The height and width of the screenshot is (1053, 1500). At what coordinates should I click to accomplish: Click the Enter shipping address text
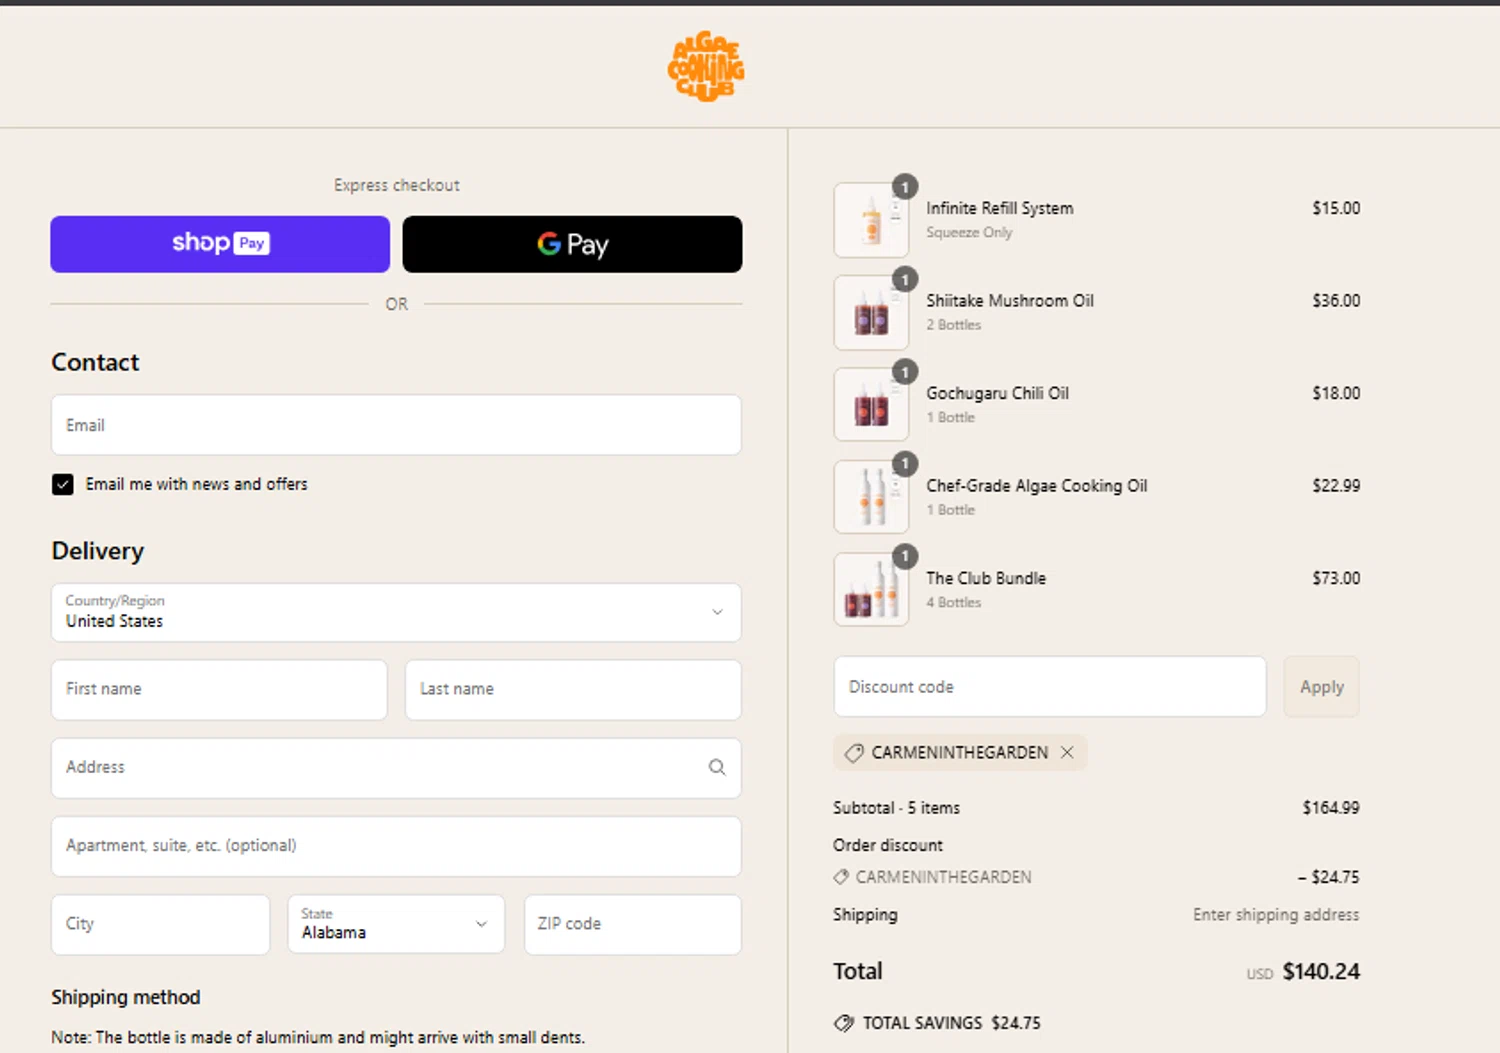[1276, 915]
